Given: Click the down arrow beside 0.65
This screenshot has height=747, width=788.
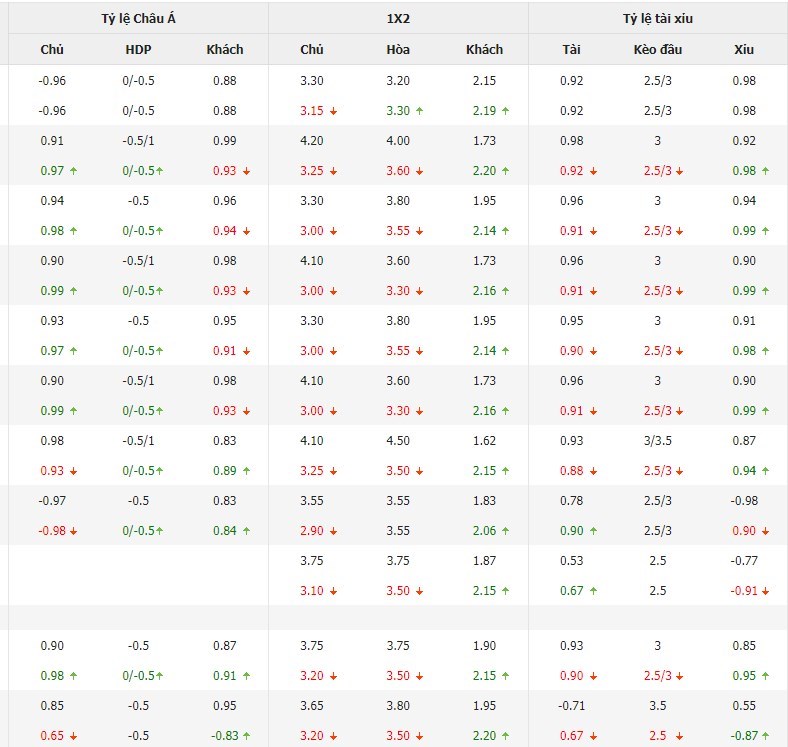Looking at the screenshot, I should click(x=73, y=737).
